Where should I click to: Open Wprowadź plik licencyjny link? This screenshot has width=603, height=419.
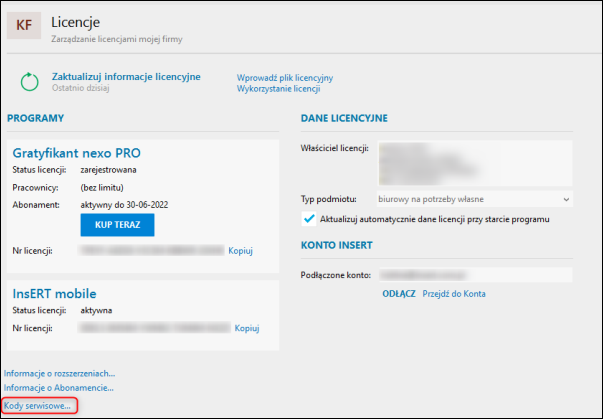pos(285,78)
